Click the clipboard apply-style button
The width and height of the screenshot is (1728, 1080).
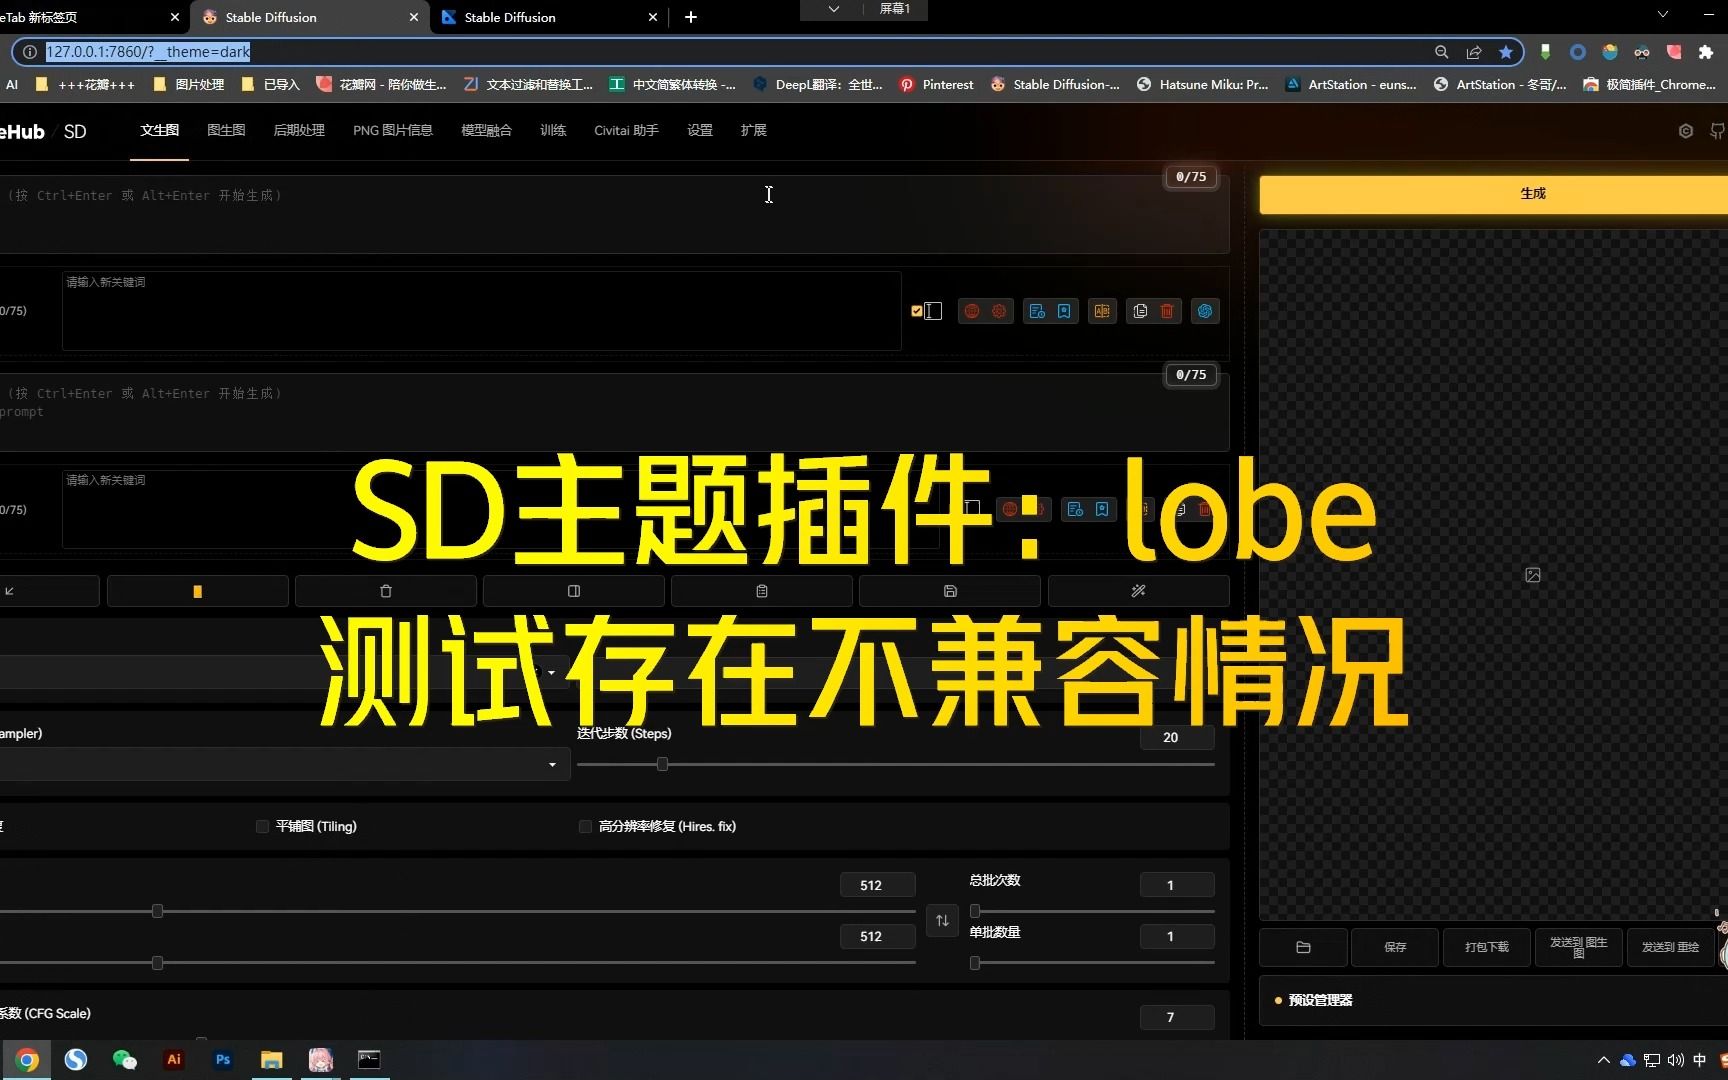[x=761, y=591]
